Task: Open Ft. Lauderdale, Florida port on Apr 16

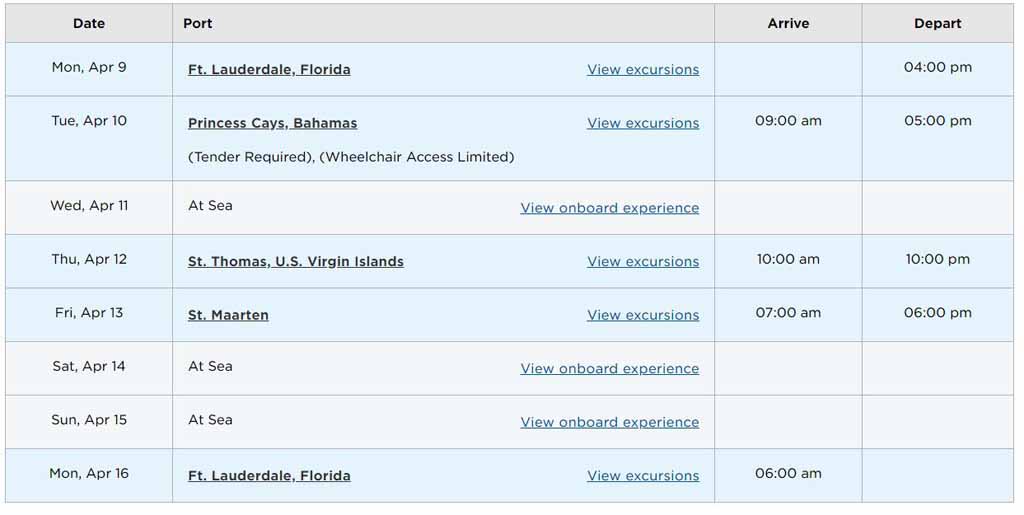Action: (x=269, y=476)
